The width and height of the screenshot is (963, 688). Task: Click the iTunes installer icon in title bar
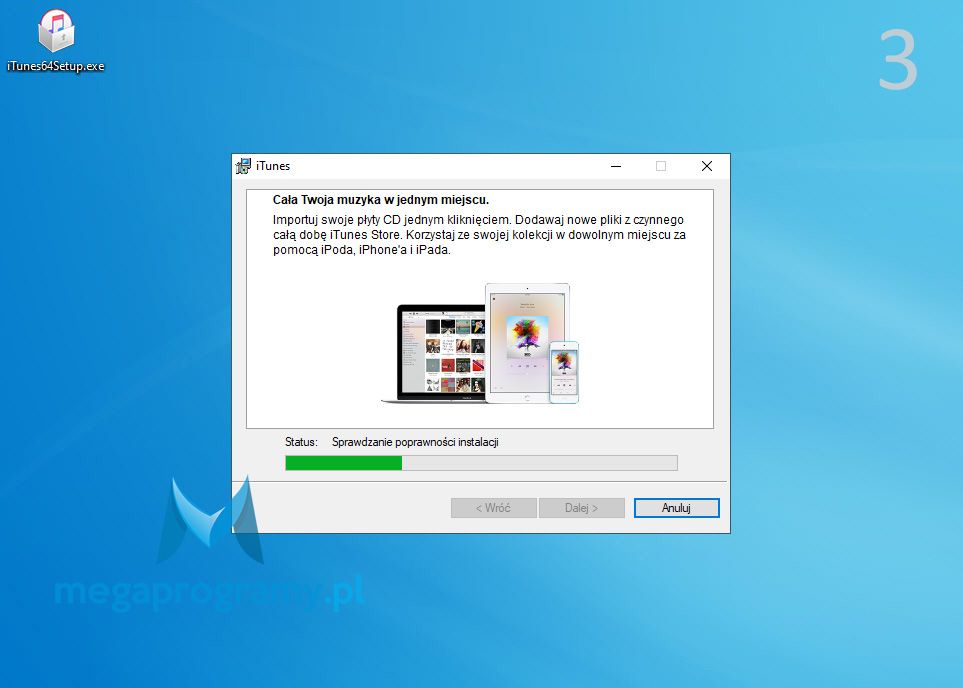tap(243, 166)
